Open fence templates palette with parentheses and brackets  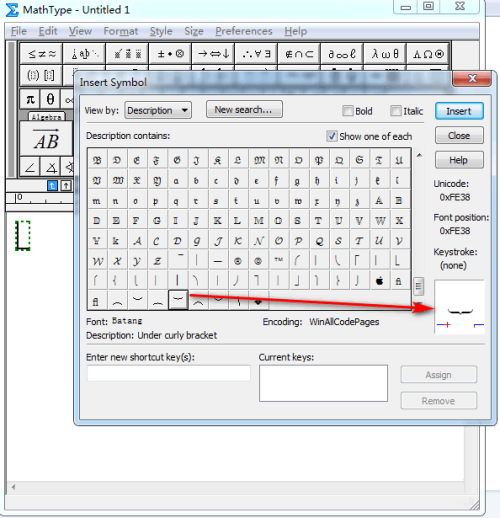(41, 75)
